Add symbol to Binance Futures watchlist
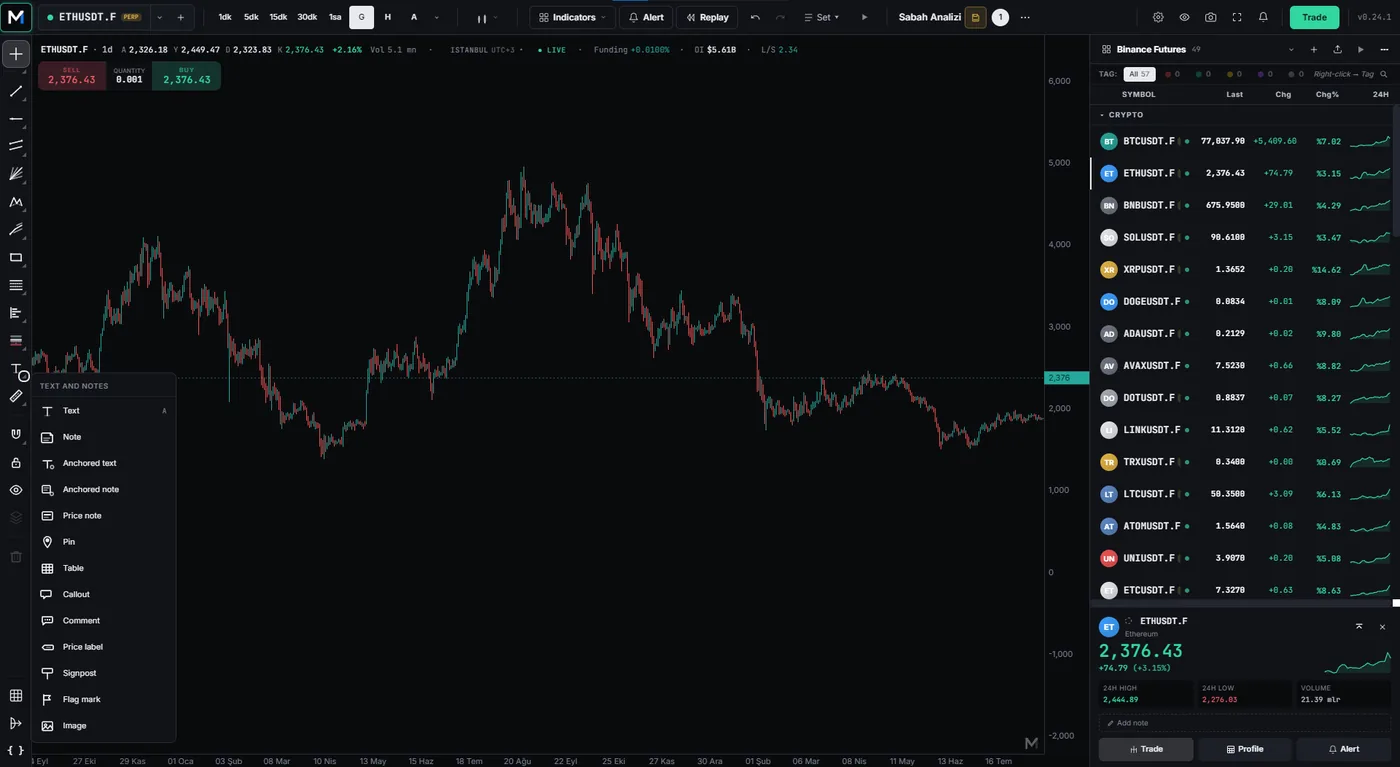1400x767 pixels. tap(1314, 49)
